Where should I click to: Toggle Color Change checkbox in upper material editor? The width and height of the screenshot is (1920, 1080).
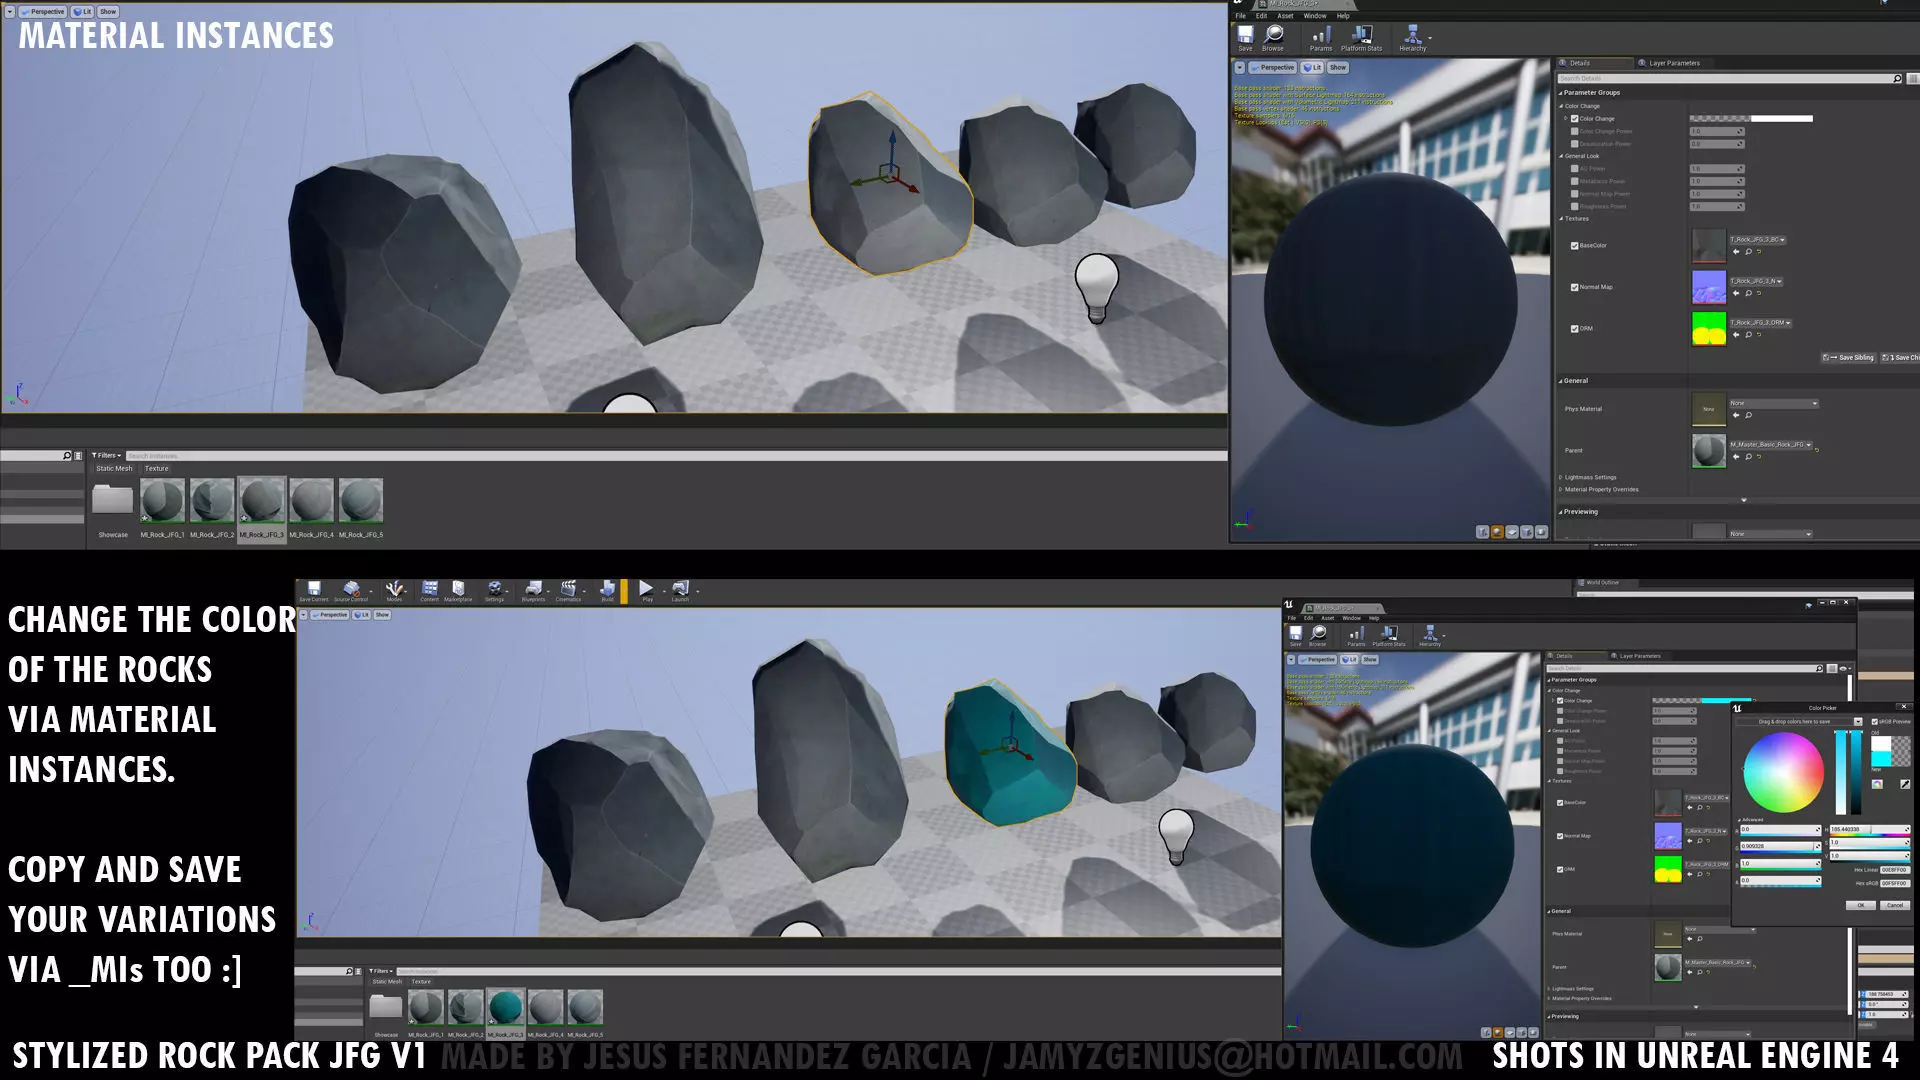(1574, 118)
